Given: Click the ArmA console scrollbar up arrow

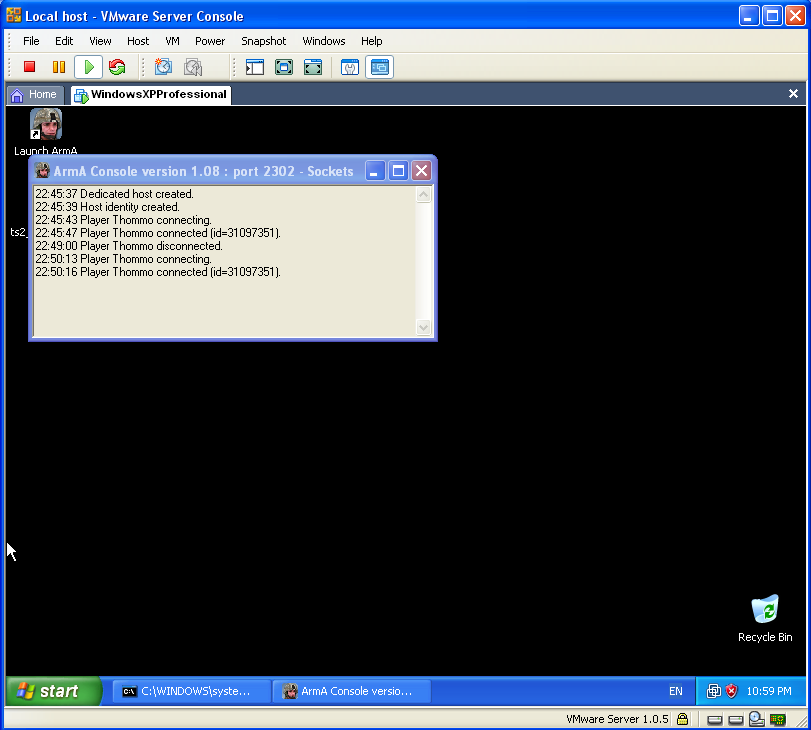Looking at the screenshot, I should [x=424, y=195].
